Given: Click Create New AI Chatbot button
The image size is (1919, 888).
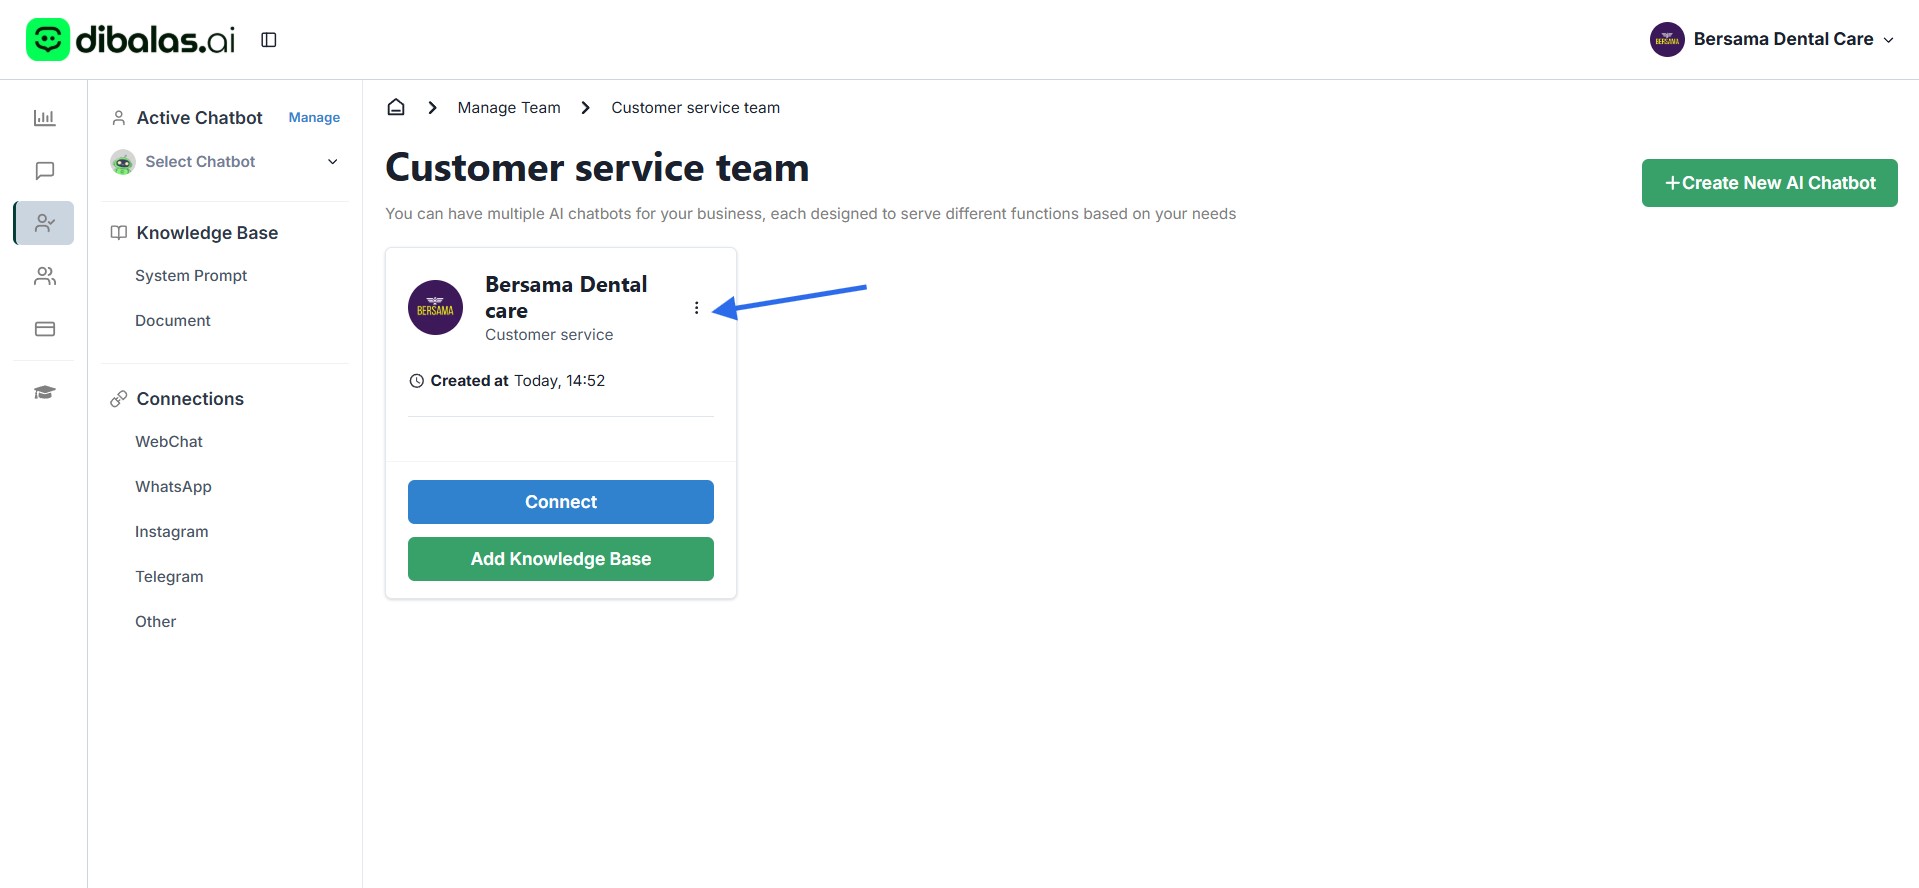Looking at the screenshot, I should click(1769, 183).
